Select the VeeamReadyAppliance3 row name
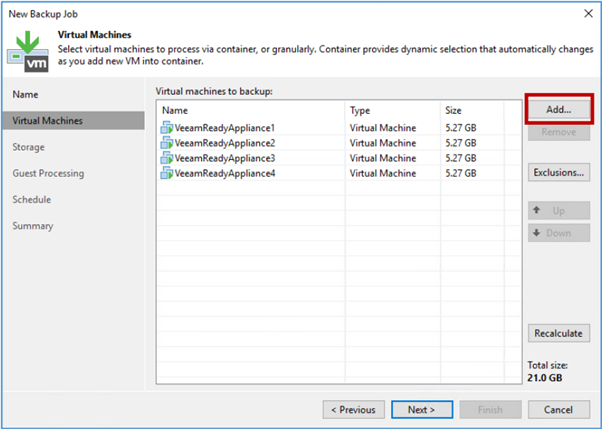The width and height of the screenshot is (602, 429). click(225, 158)
